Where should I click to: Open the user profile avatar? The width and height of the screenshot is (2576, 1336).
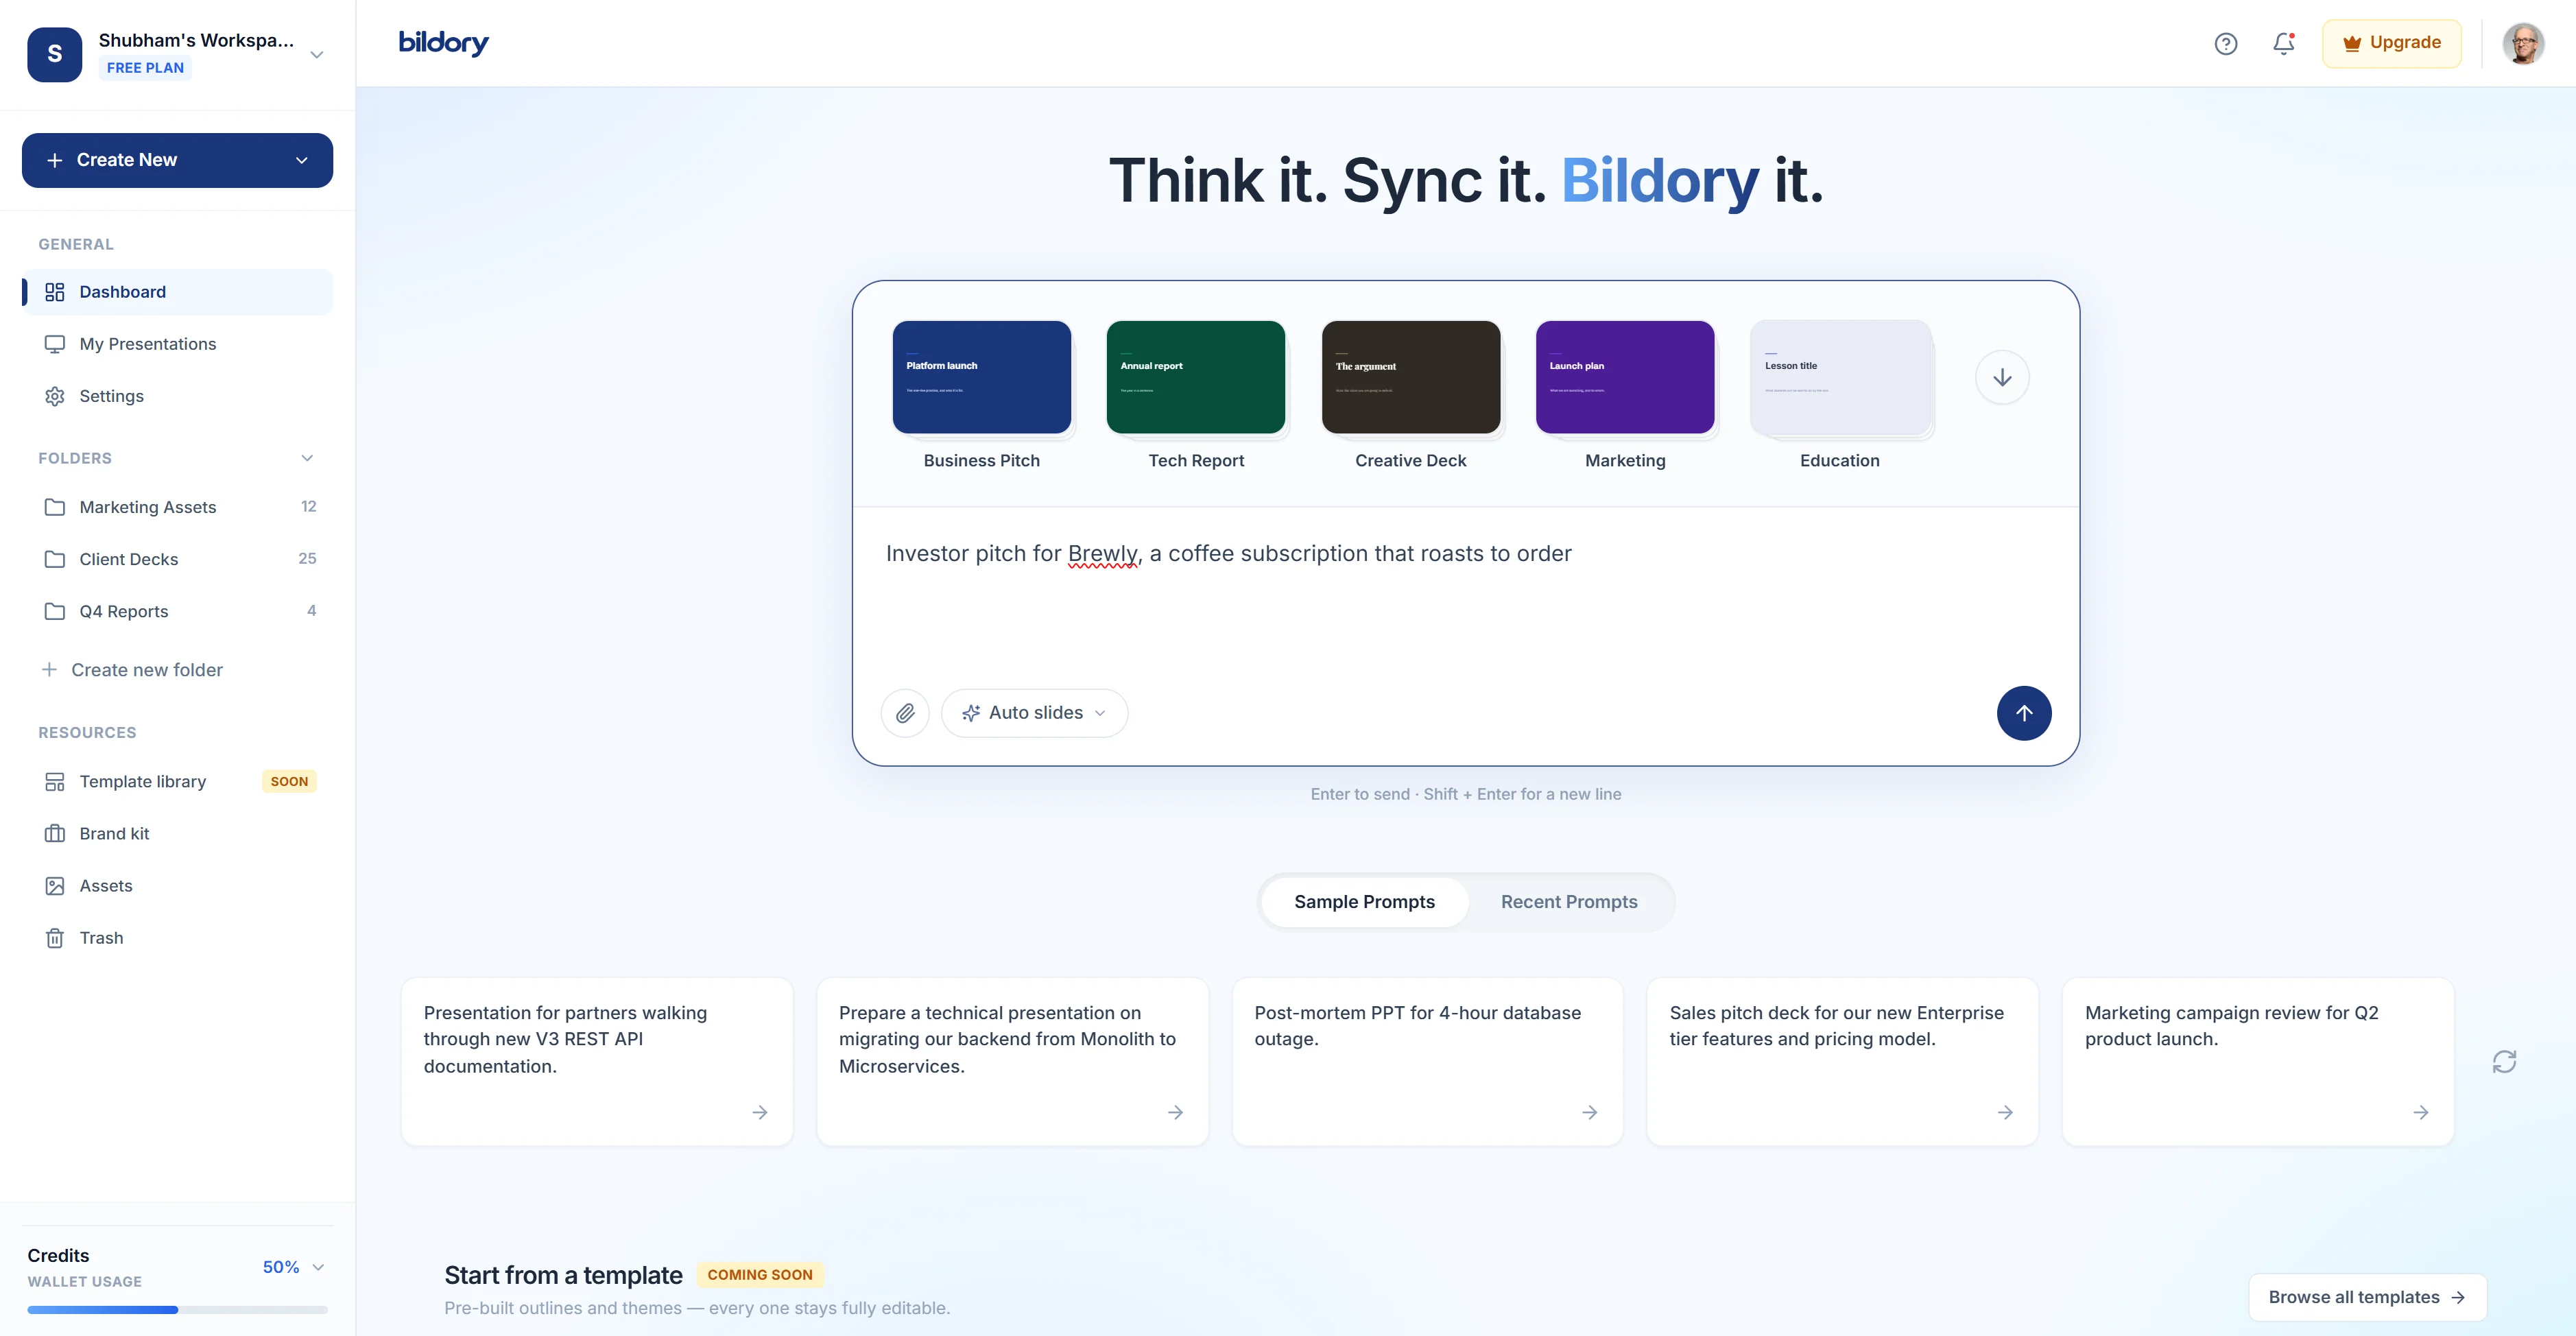[x=2523, y=43]
